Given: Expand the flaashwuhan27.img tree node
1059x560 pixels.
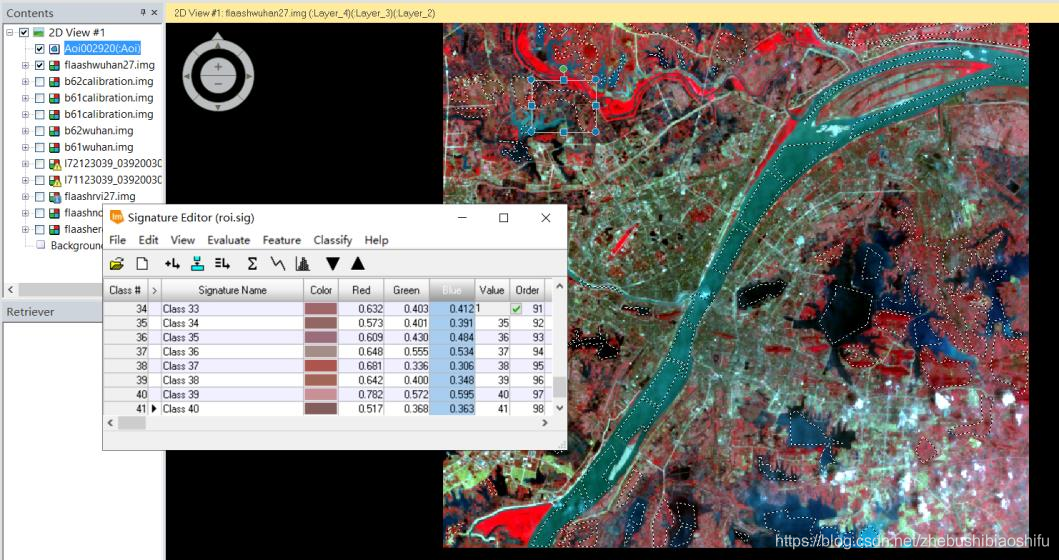Looking at the screenshot, I should (x=25, y=66).
